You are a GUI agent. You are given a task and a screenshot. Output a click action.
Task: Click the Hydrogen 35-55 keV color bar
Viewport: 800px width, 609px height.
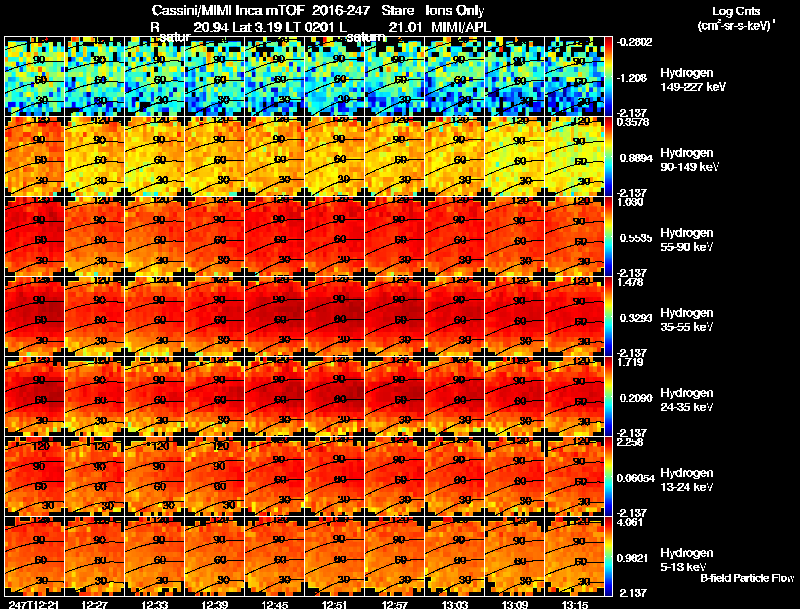tap(609, 316)
